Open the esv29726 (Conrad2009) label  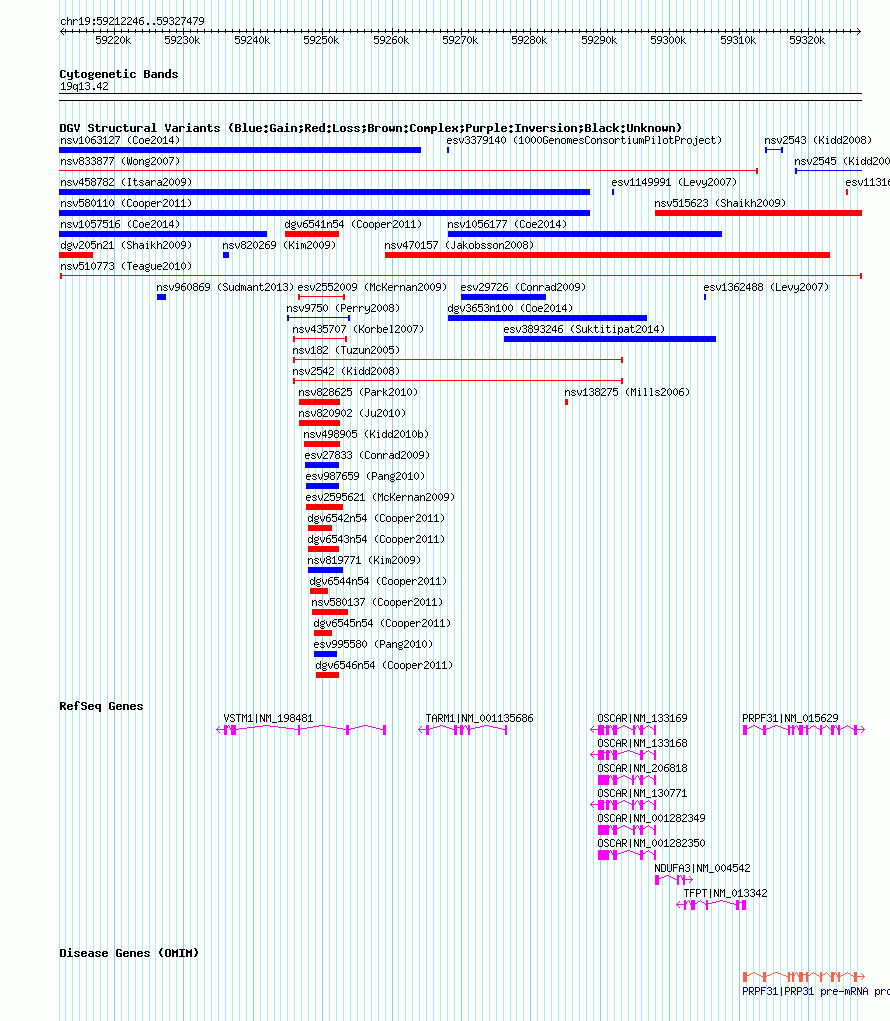tap(523, 287)
